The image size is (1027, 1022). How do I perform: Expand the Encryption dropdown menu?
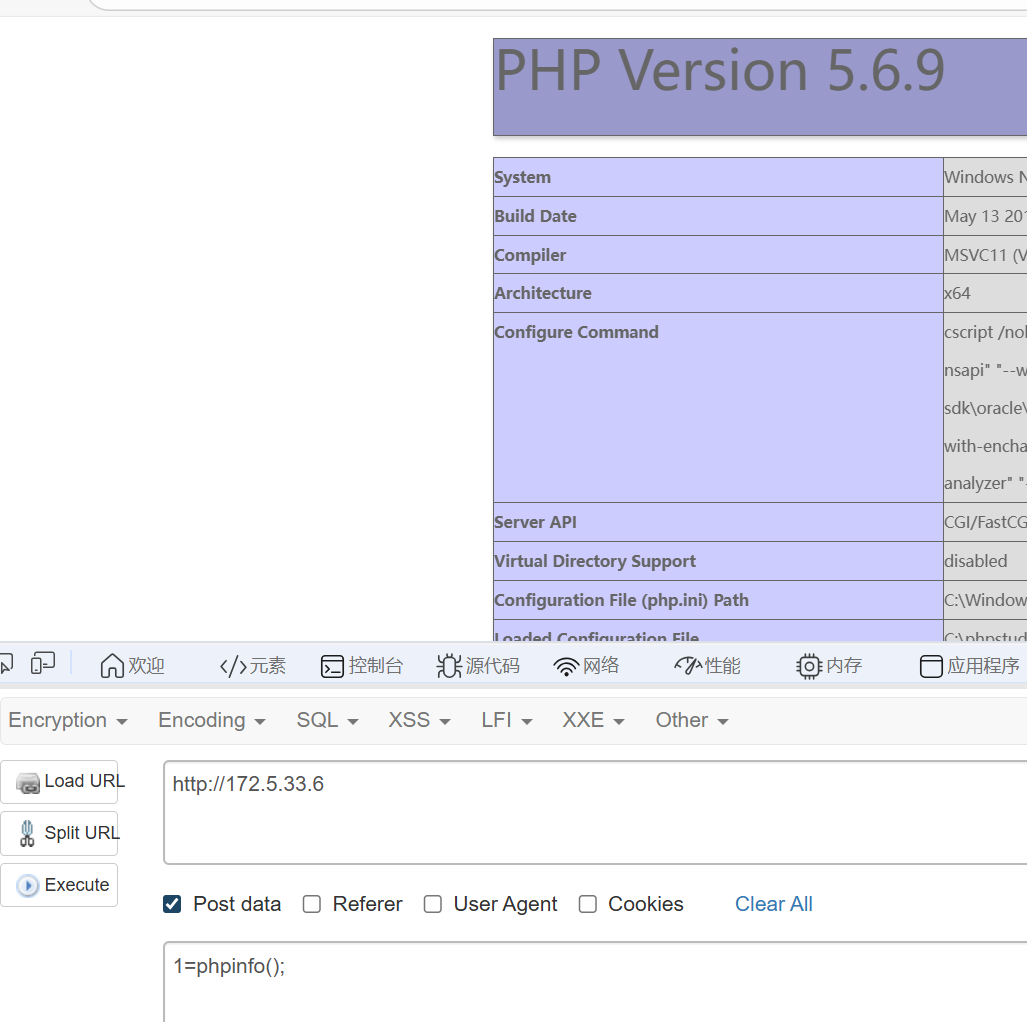(67, 720)
